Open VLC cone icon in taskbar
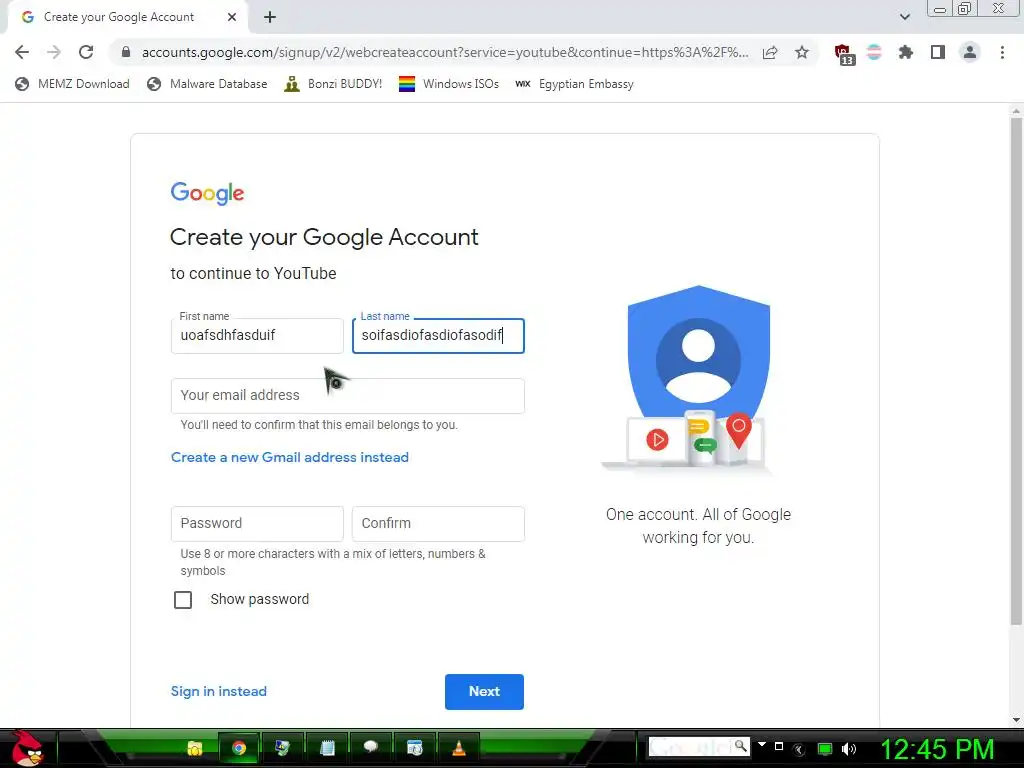 coord(459,748)
